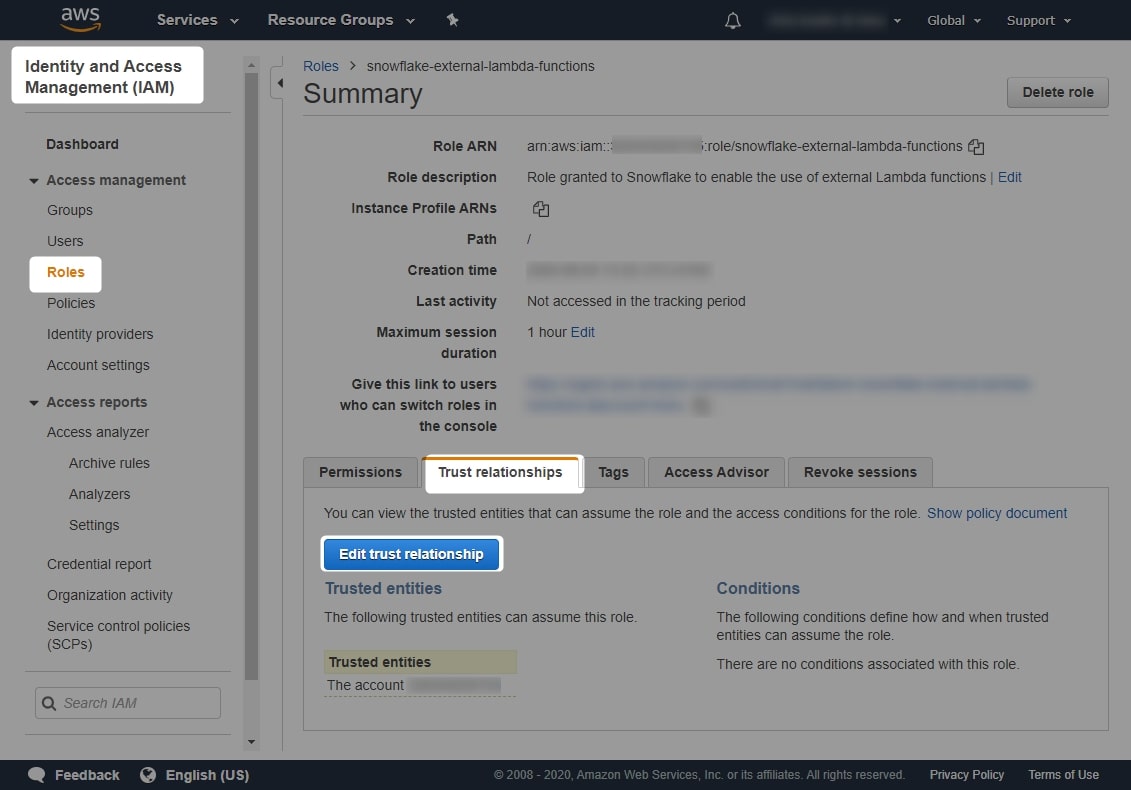Open Access analyzer page

click(98, 432)
